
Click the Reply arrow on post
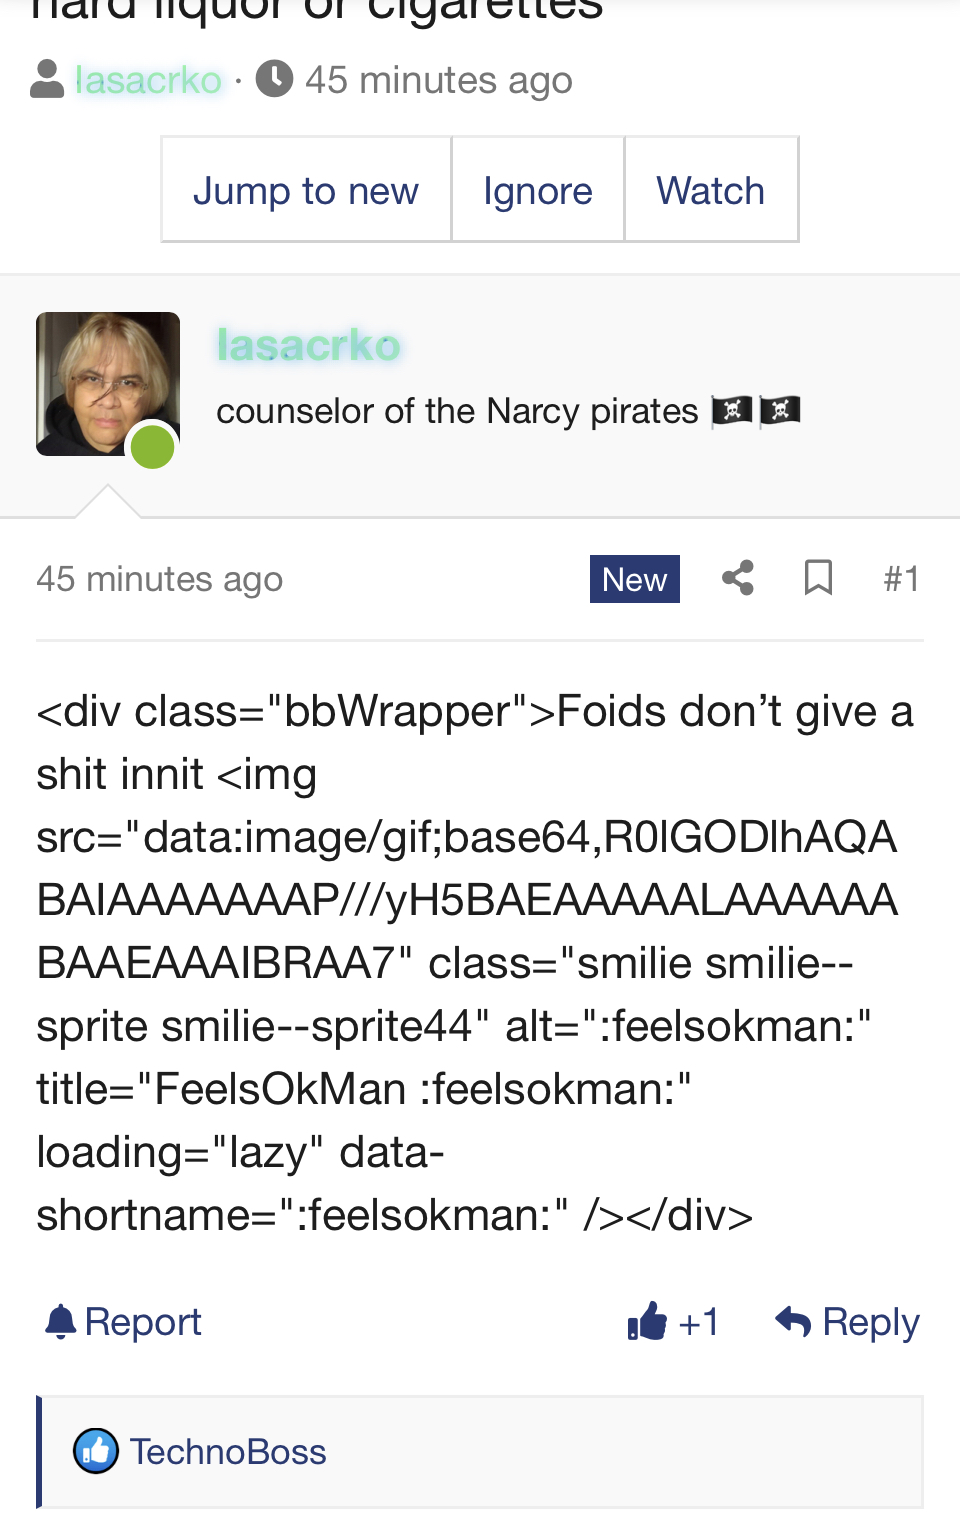coord(793,1321)
